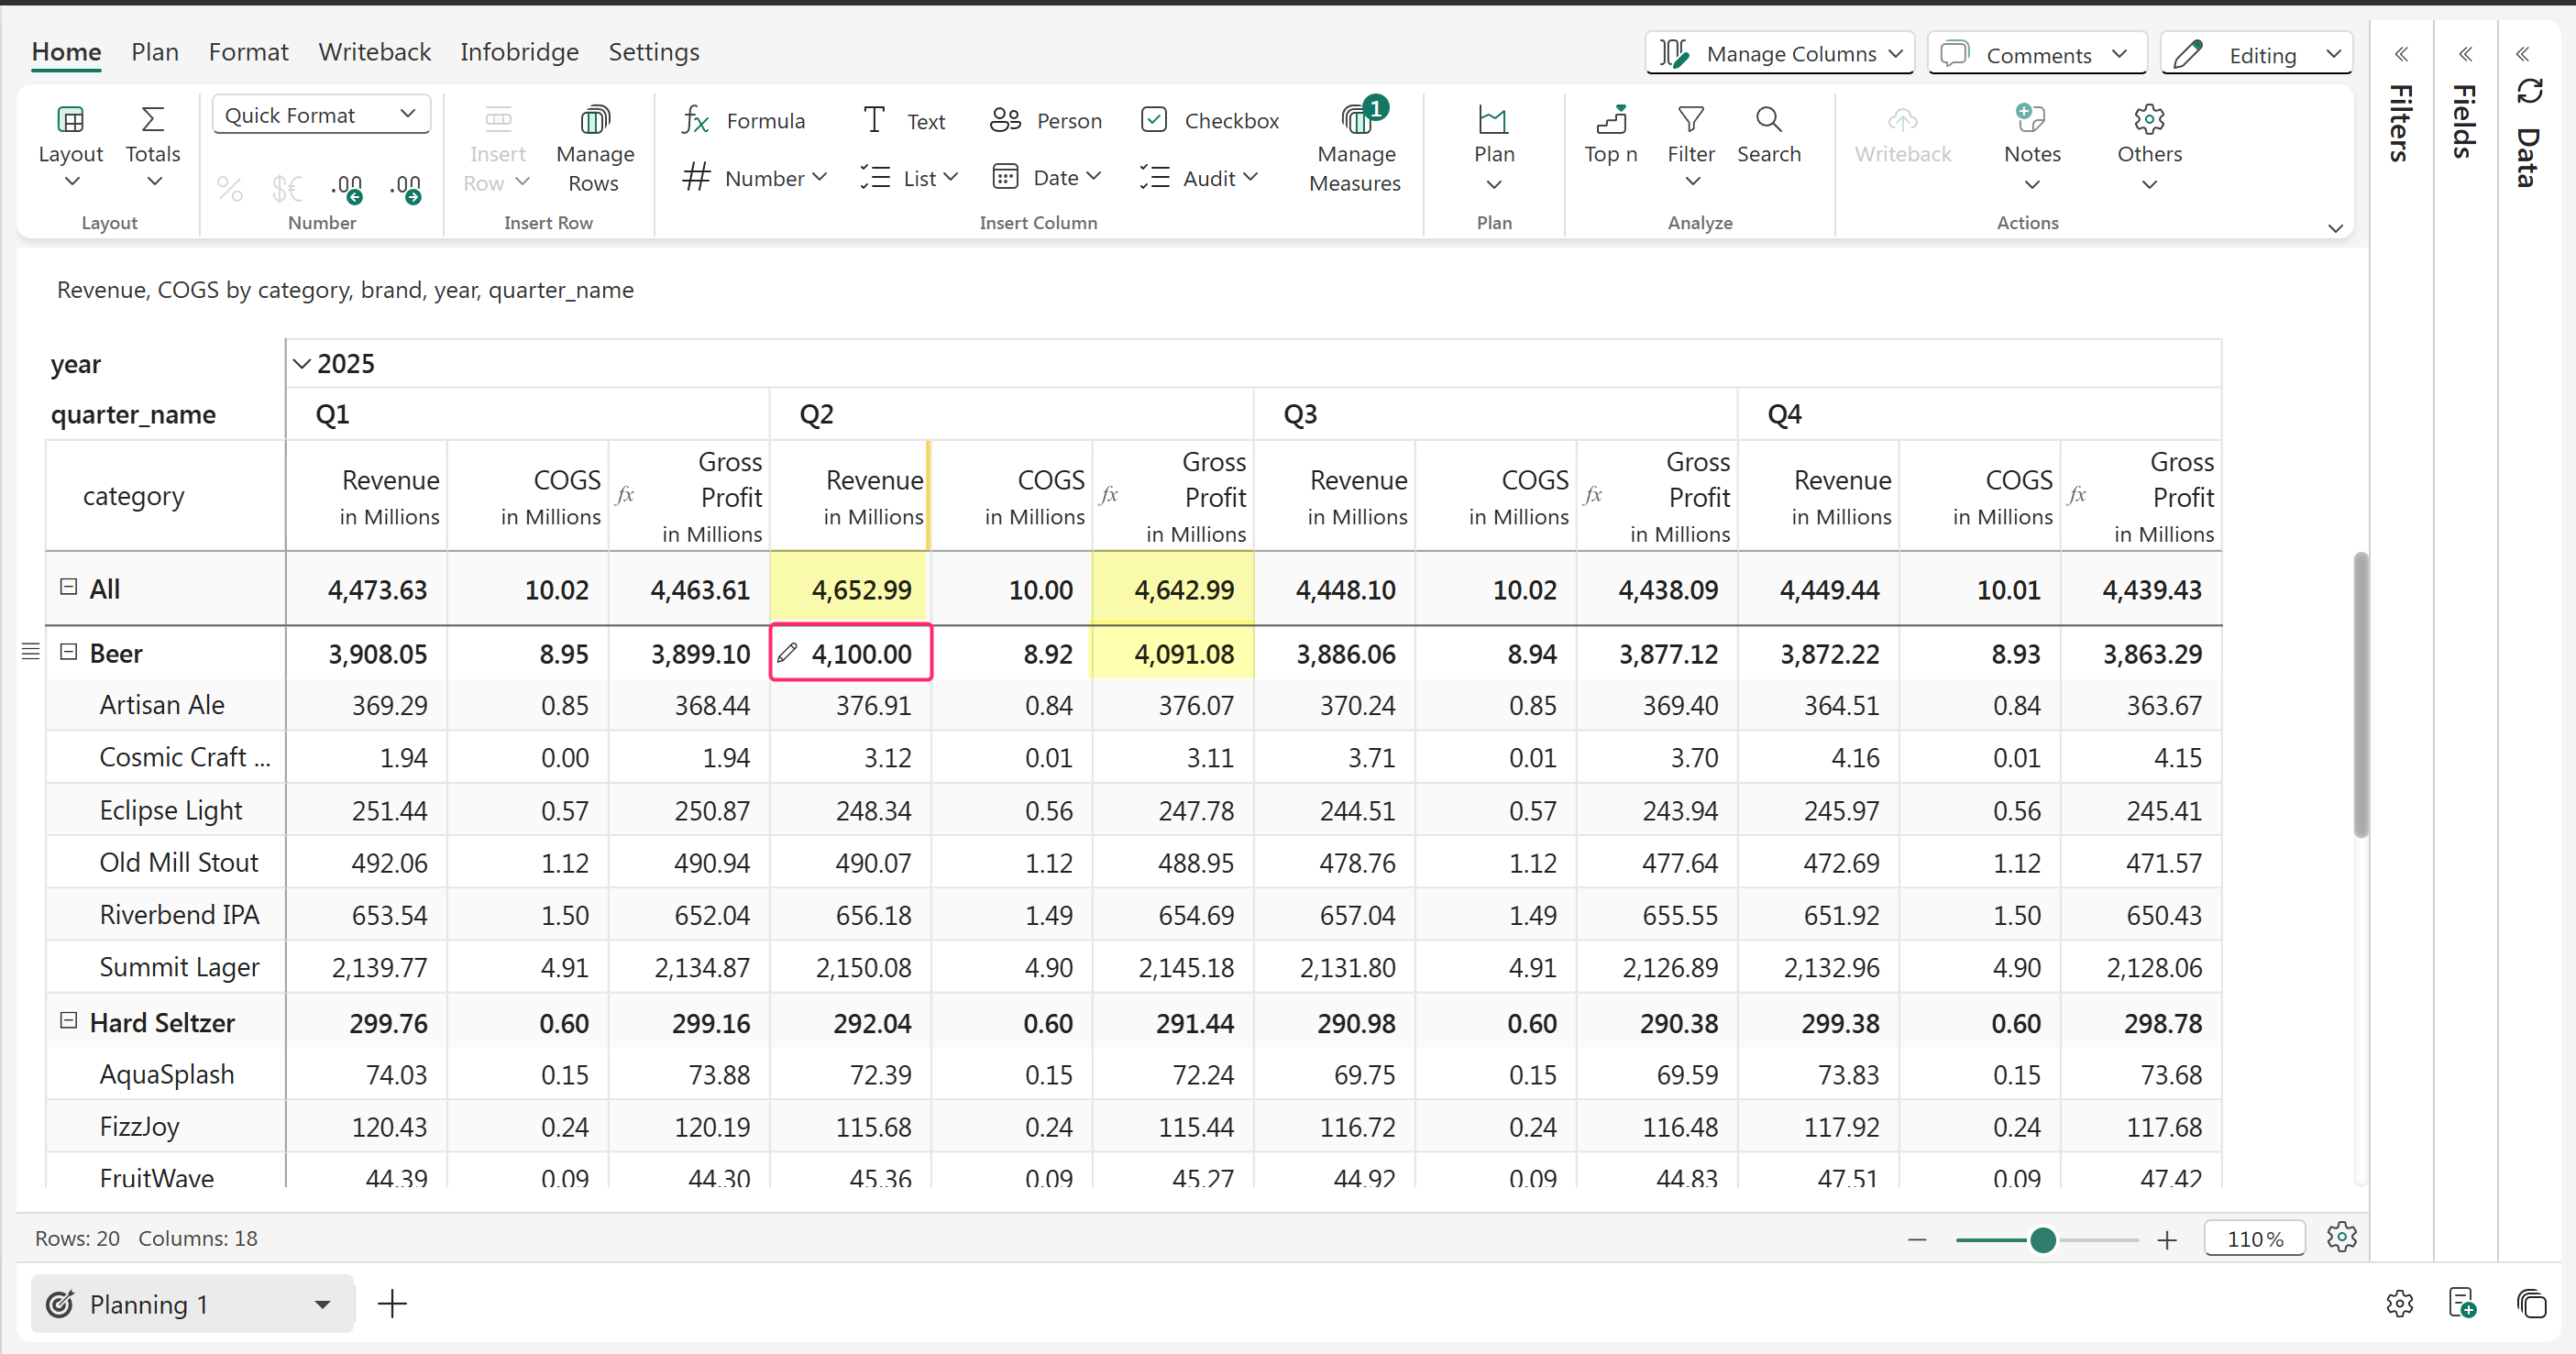
Task: Open the Planning 1 sheet dropdown
Action: point(322,1304)
